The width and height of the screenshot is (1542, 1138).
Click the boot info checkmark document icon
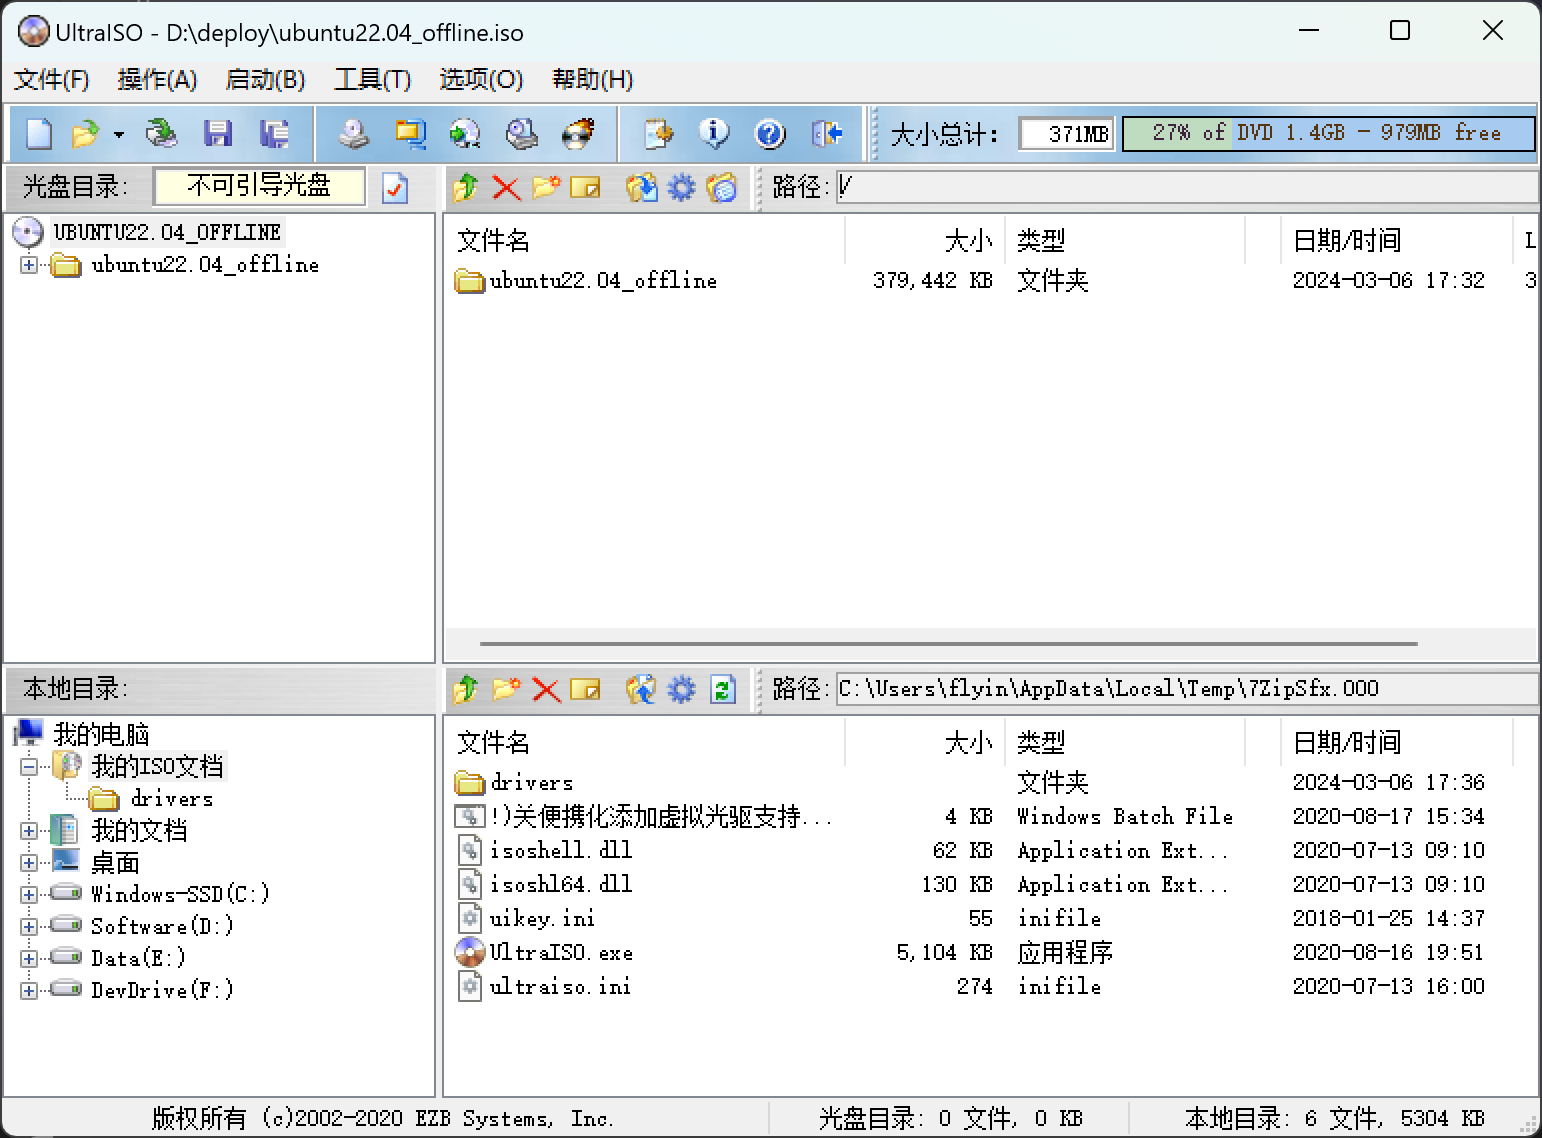click(x=395, y=187)
